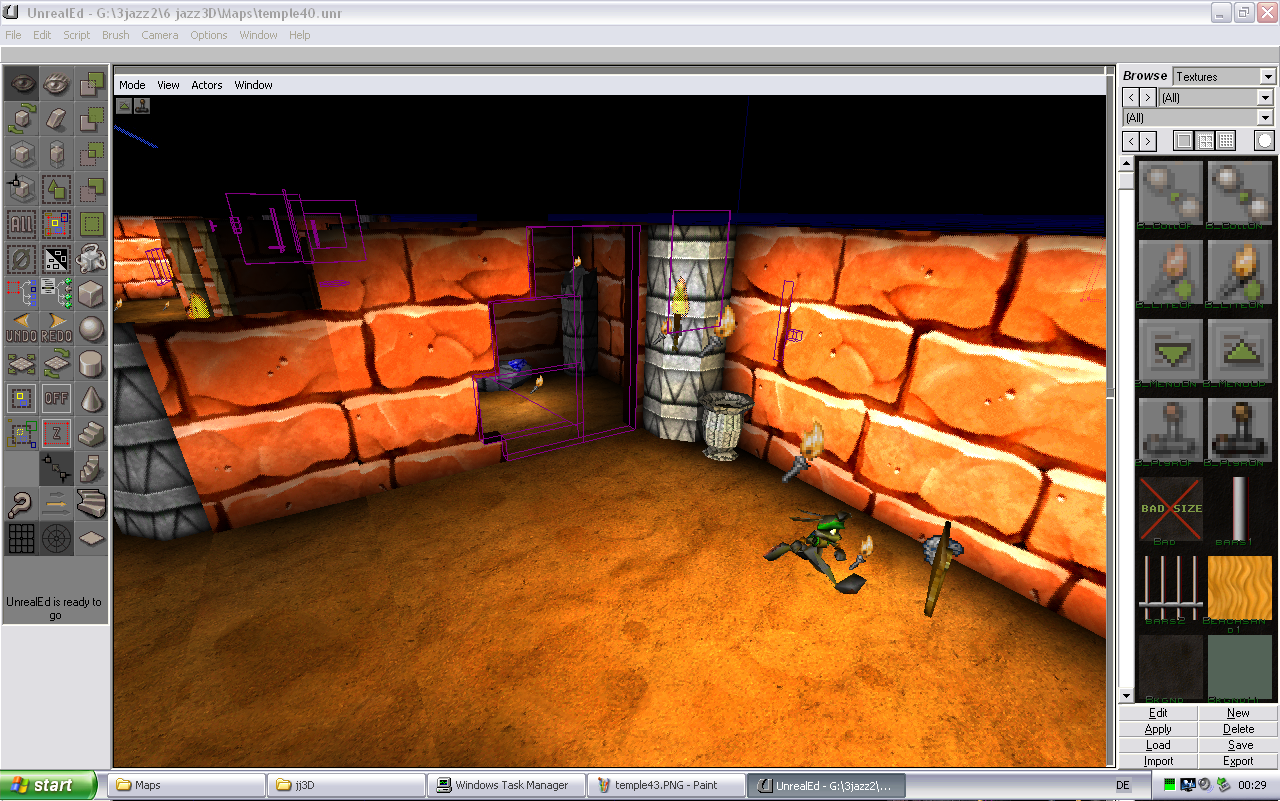This screenshot has height=801, width=1280.
Task: Click the Select None crossed-circle icon
Action: pos(21,259)
